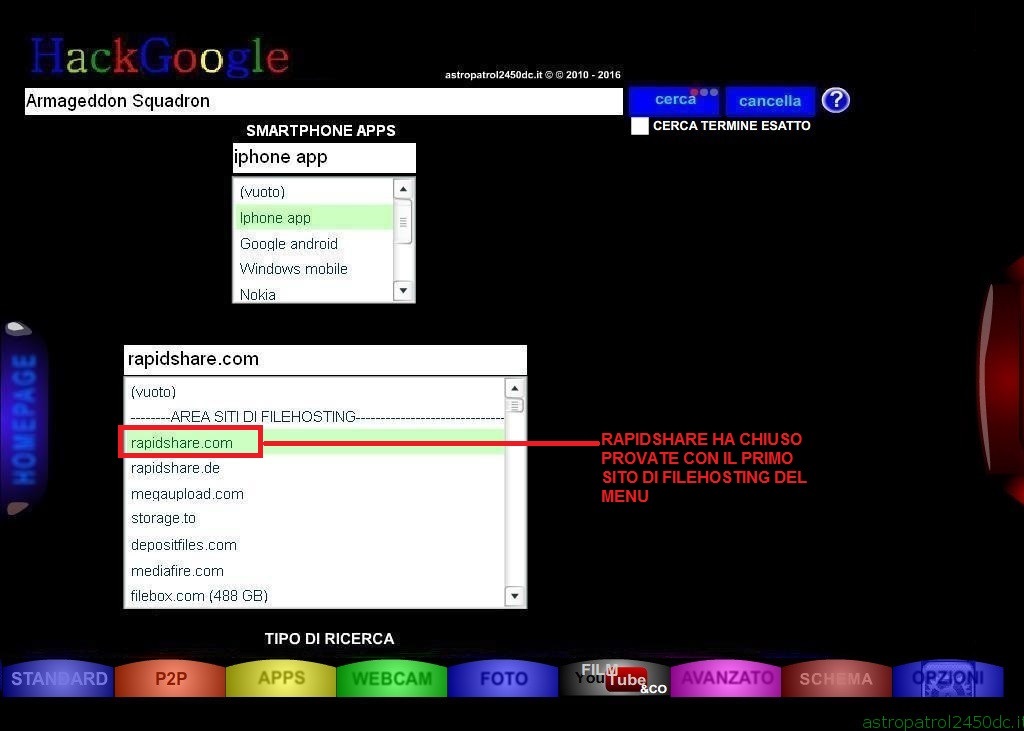Select mediafire.com in the list
Image resolution: width=1024 pixels, height=731 pixels.
tap(315, 570)
